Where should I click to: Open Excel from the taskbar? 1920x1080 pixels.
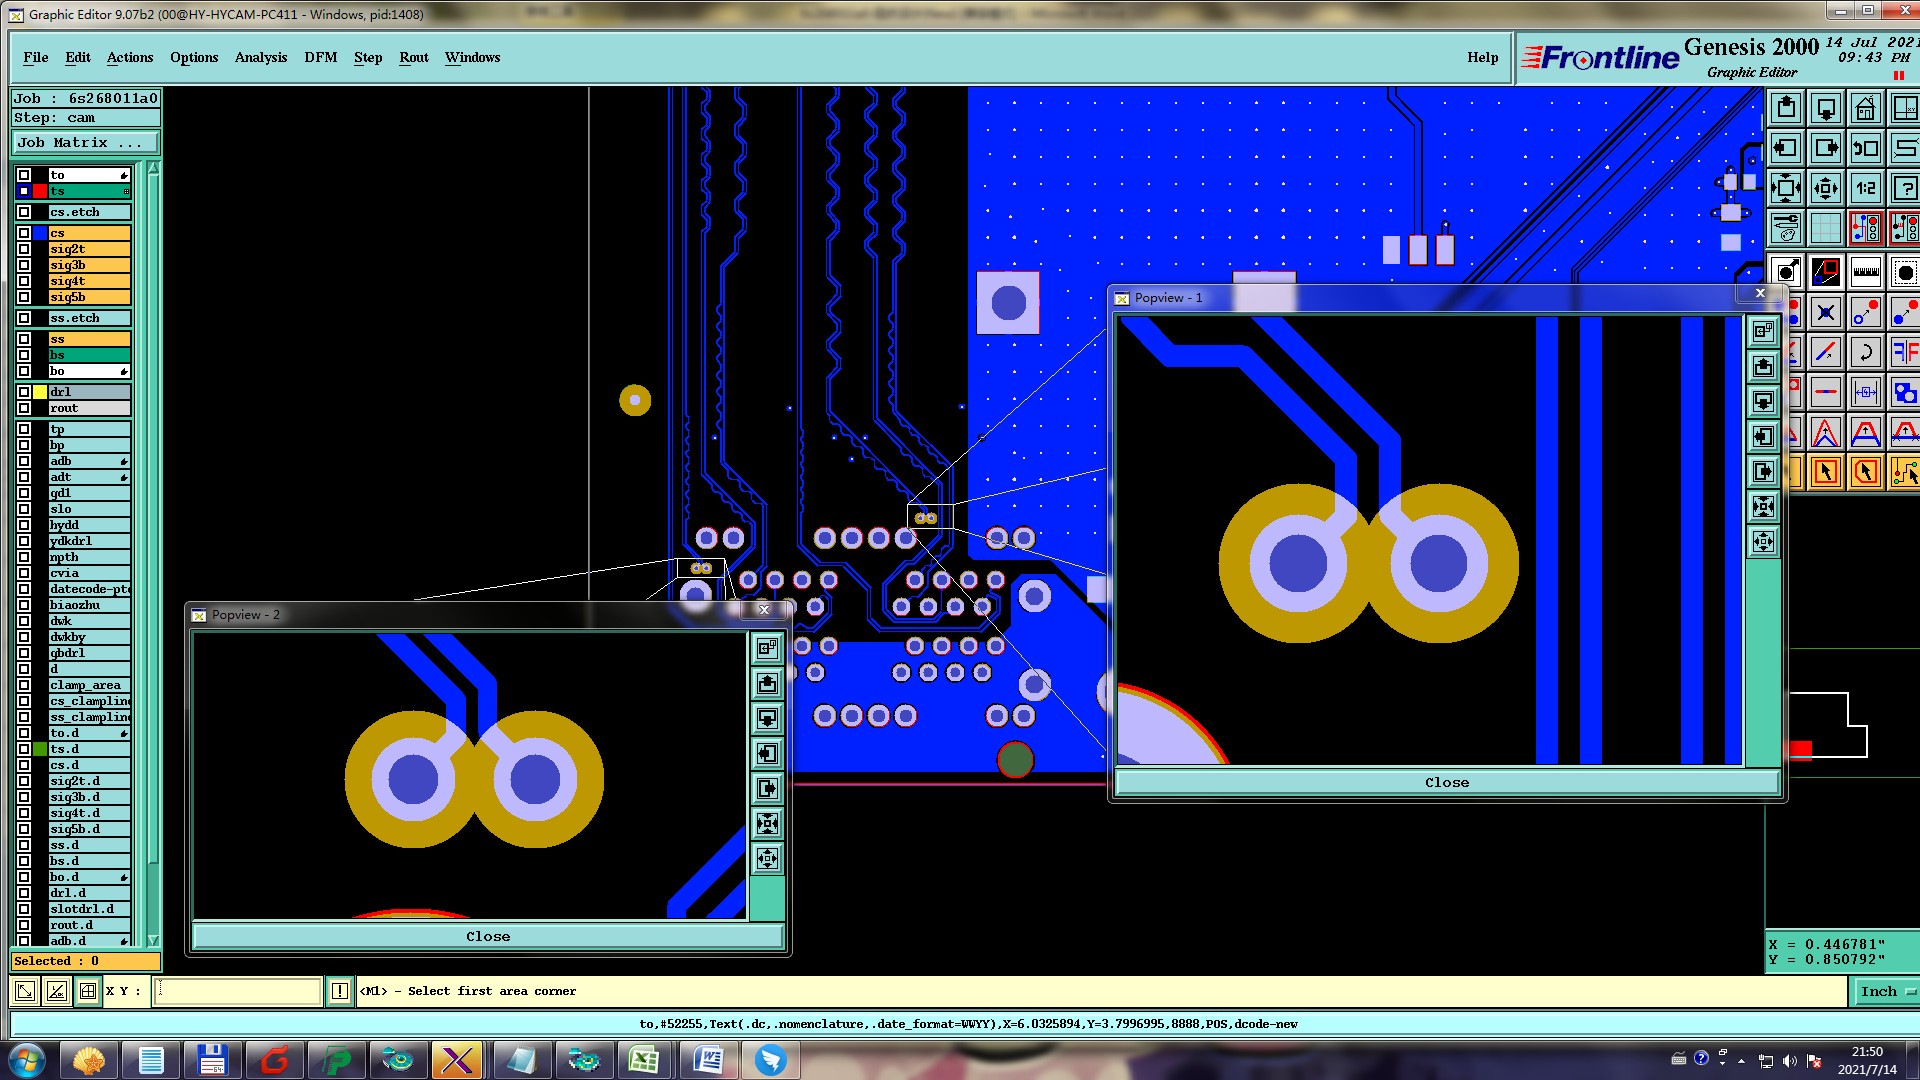point(644,1060)
